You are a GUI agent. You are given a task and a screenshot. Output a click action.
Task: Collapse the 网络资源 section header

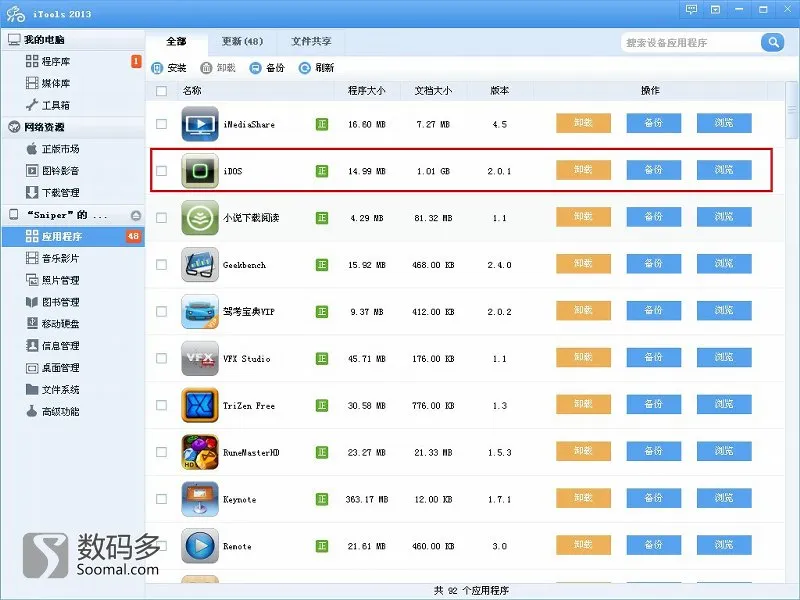click(72, 127)
